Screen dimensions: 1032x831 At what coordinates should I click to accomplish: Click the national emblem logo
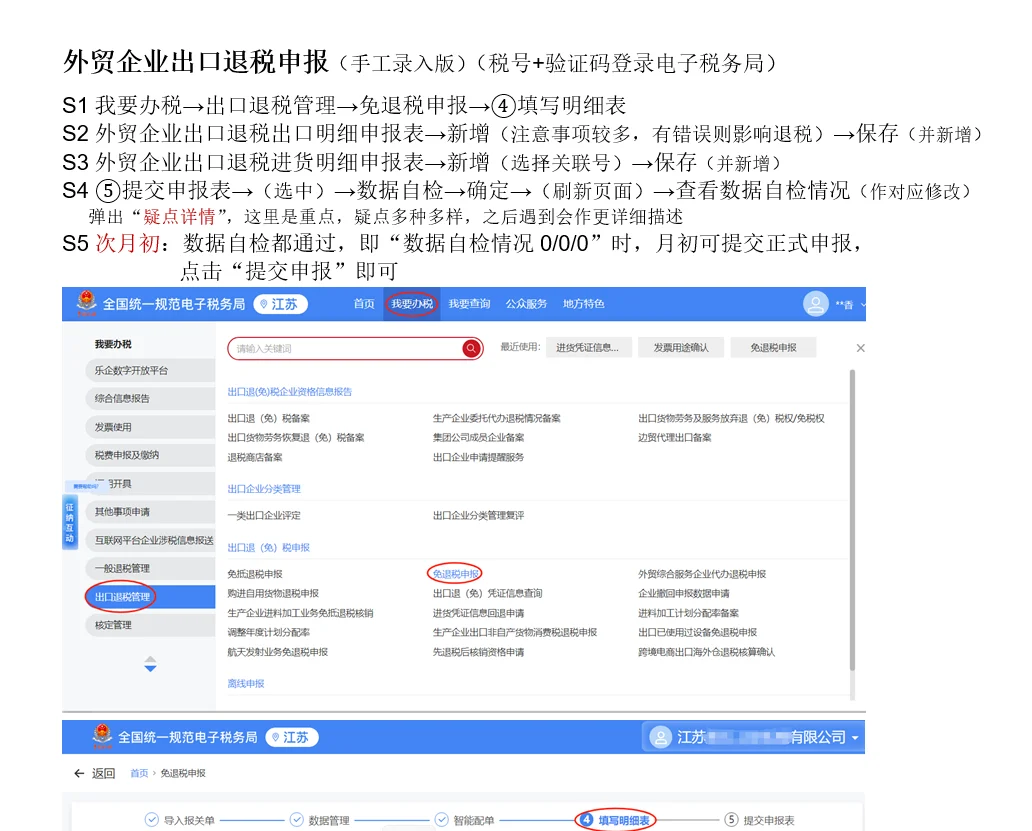coord(88,304)
